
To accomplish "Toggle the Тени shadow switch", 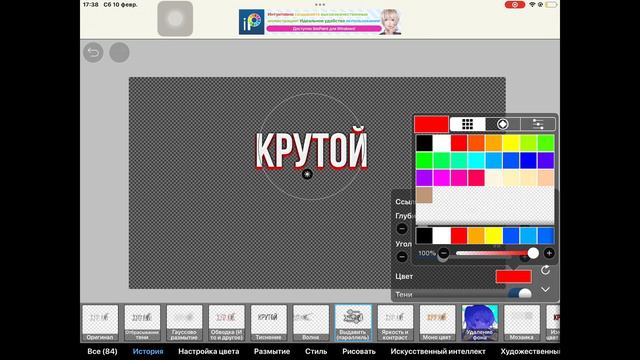I will [x=520, y=293].
